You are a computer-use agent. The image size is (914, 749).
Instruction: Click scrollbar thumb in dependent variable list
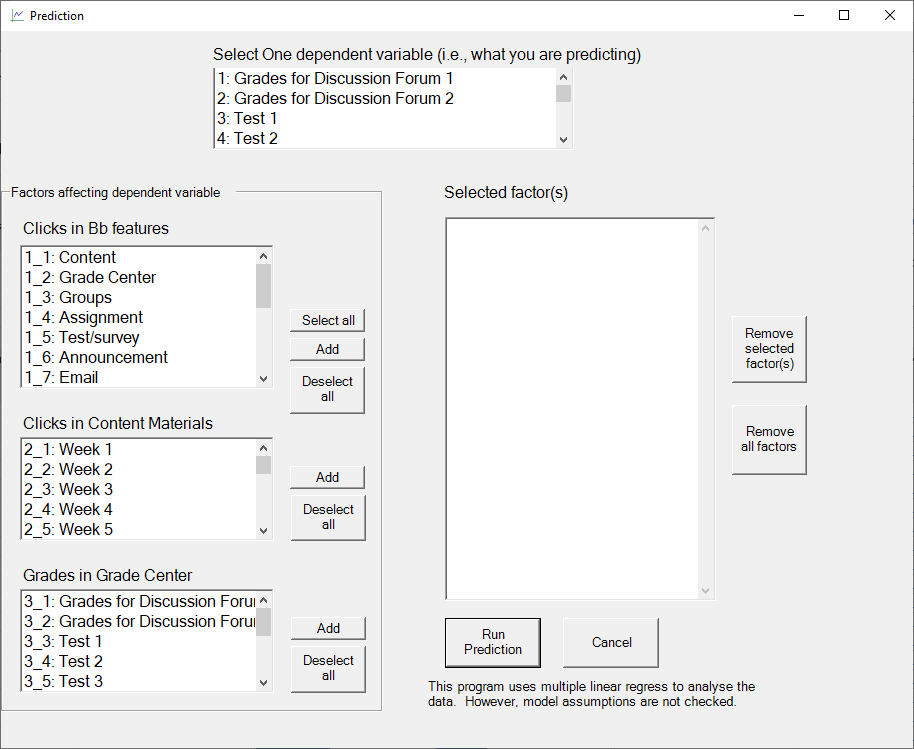pos(563,93)
